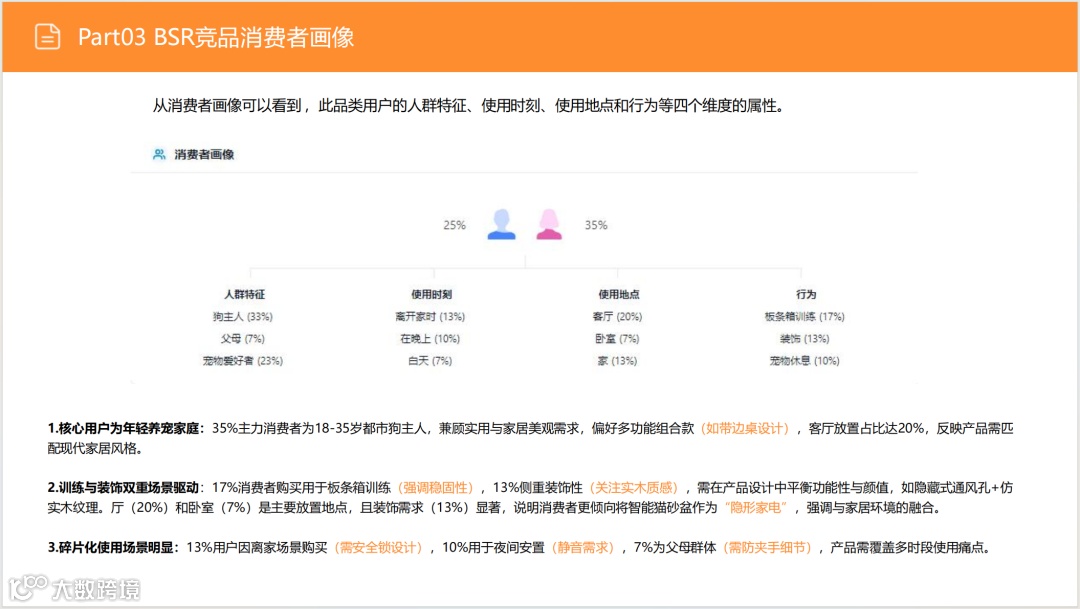Click the 25% male percentage
1080x609 pixels.
[455, 225]
